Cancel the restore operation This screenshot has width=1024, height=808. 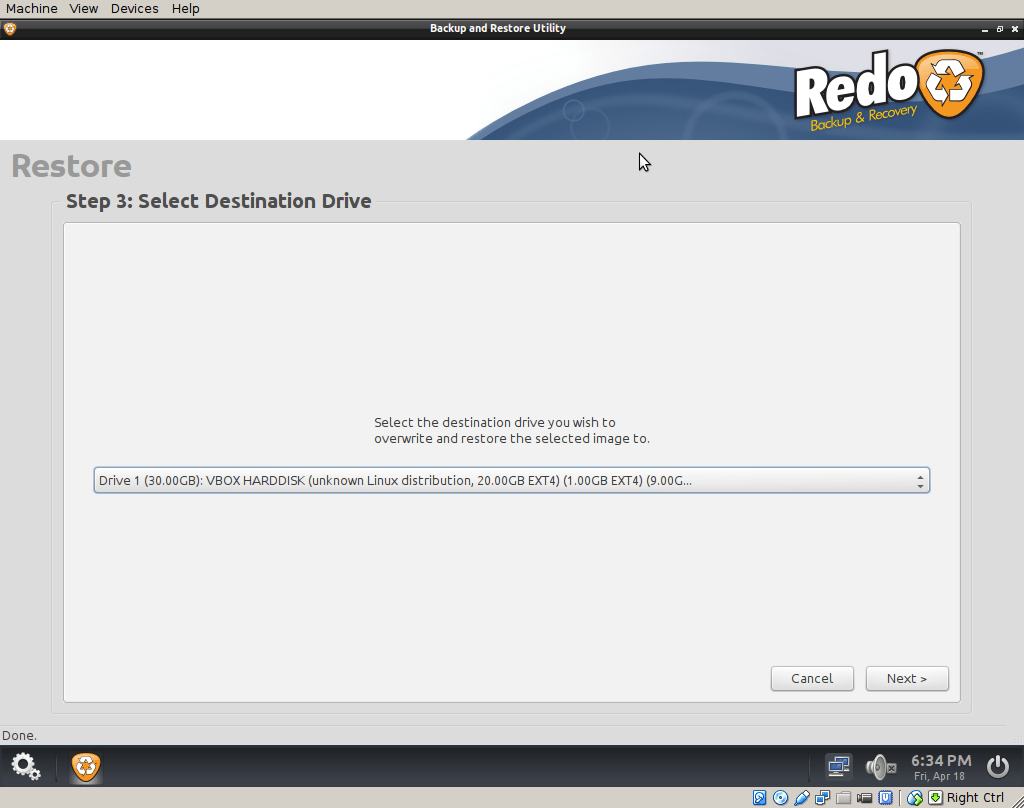click(x=811, y=678)
